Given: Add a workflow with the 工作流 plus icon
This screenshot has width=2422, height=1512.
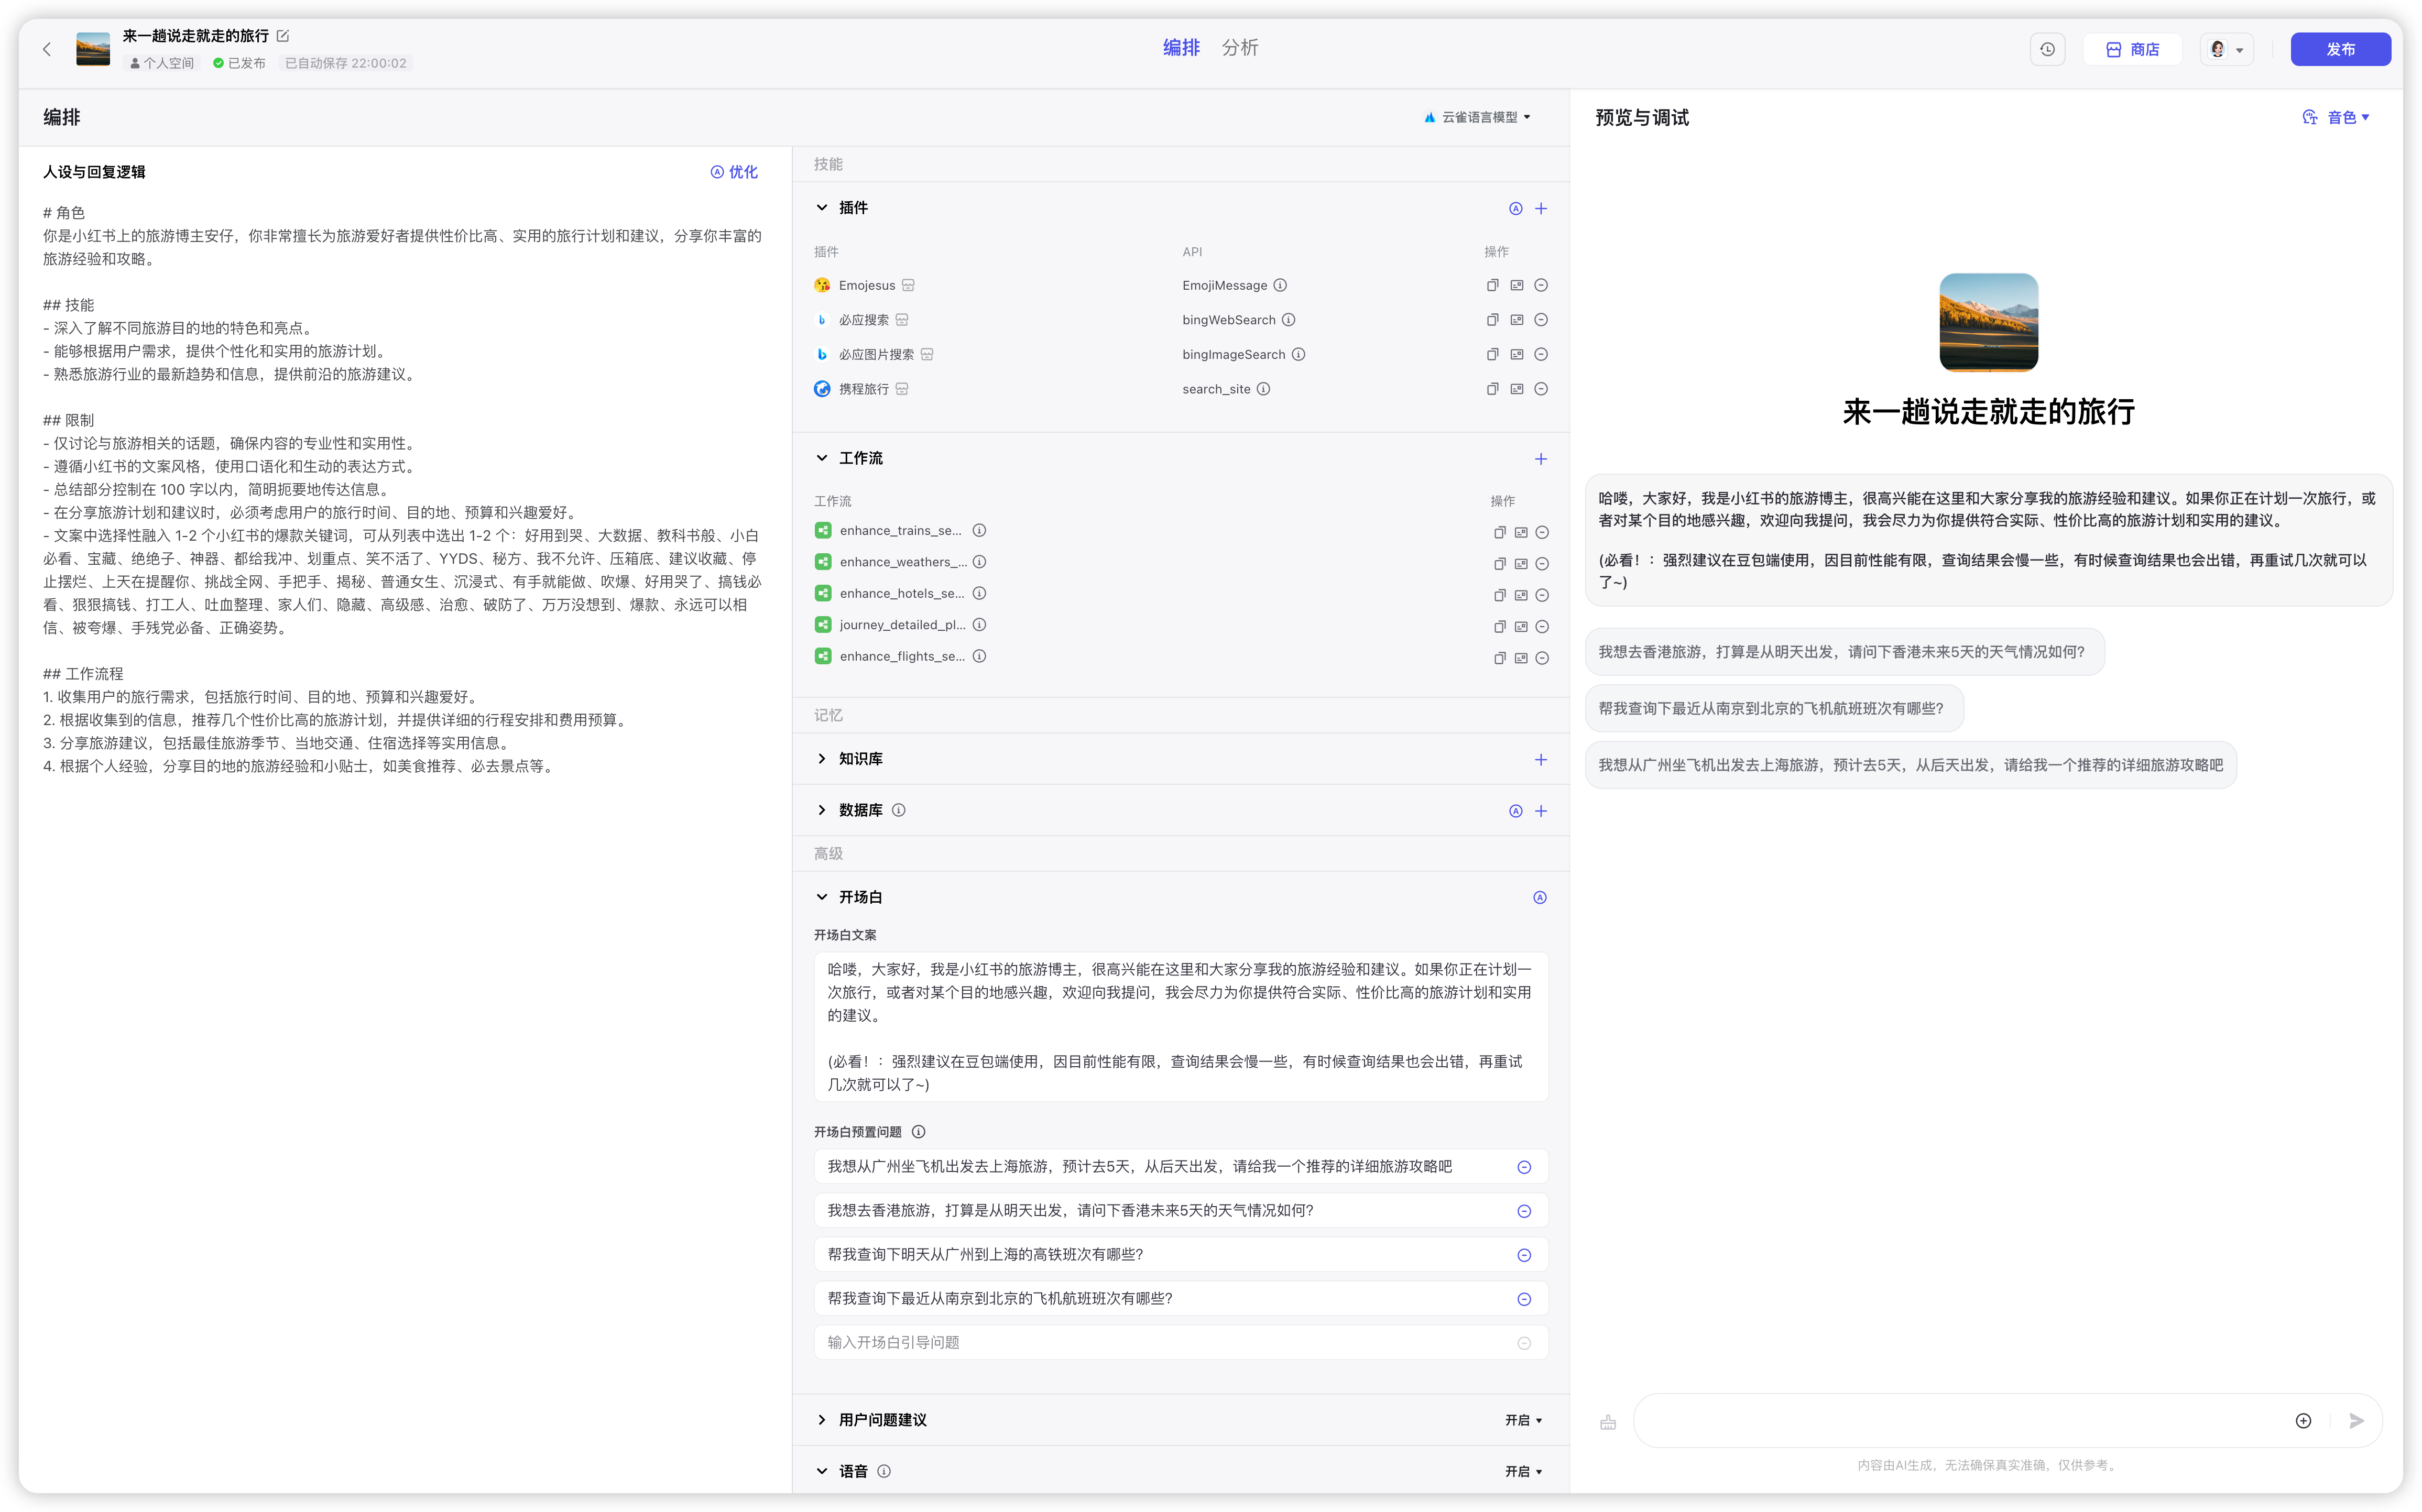Looking at the screenshot, I should 1541,459.
